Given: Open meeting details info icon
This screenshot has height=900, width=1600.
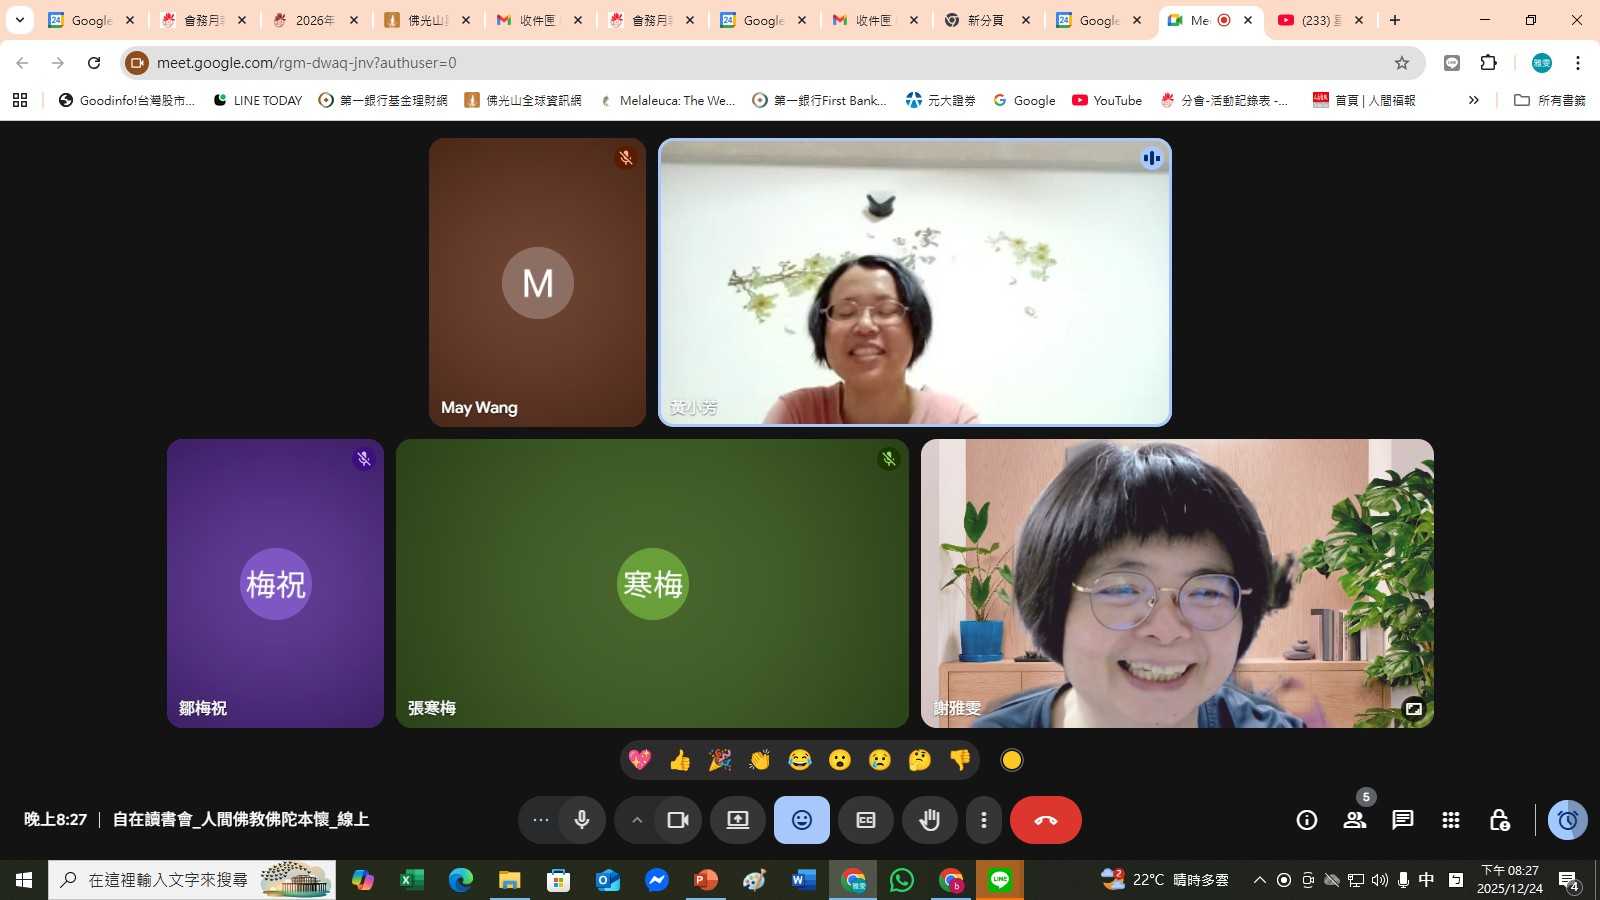Looking at the screenshot, I should click(1306, 820).
